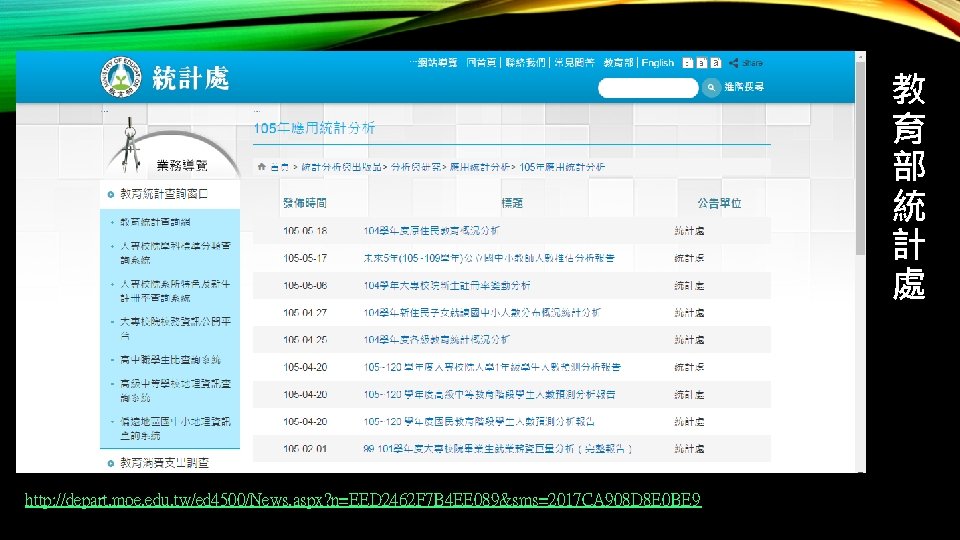
Task: Open the depart.moe.edu.tw URL hyperlink
Action: pos(363,500)
